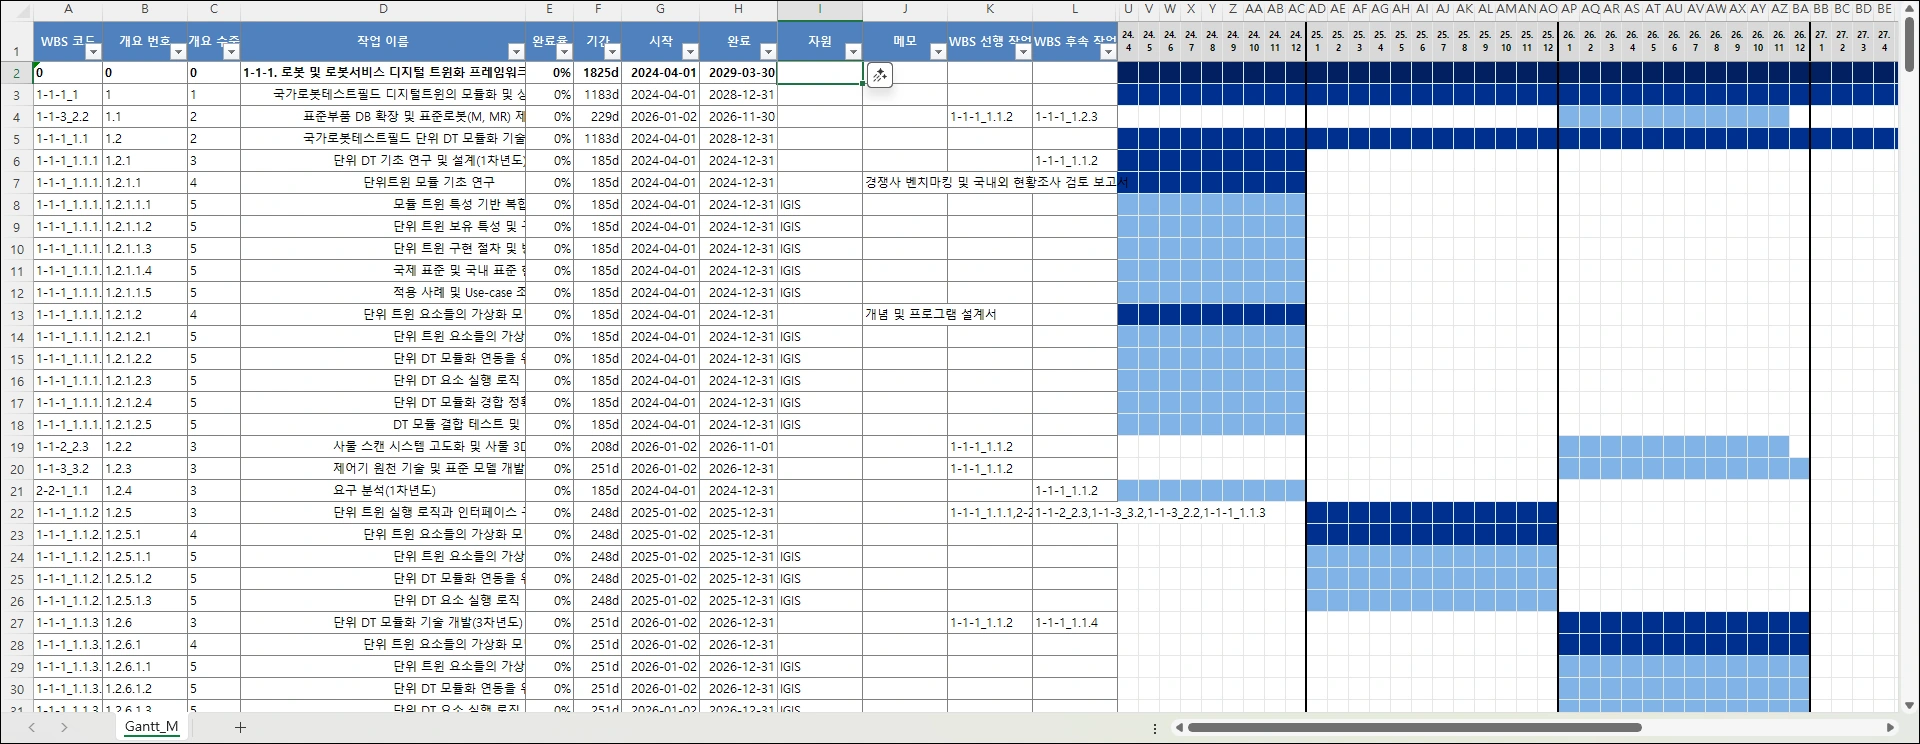
Task: Select row 22 header
Action: point(17,513)
